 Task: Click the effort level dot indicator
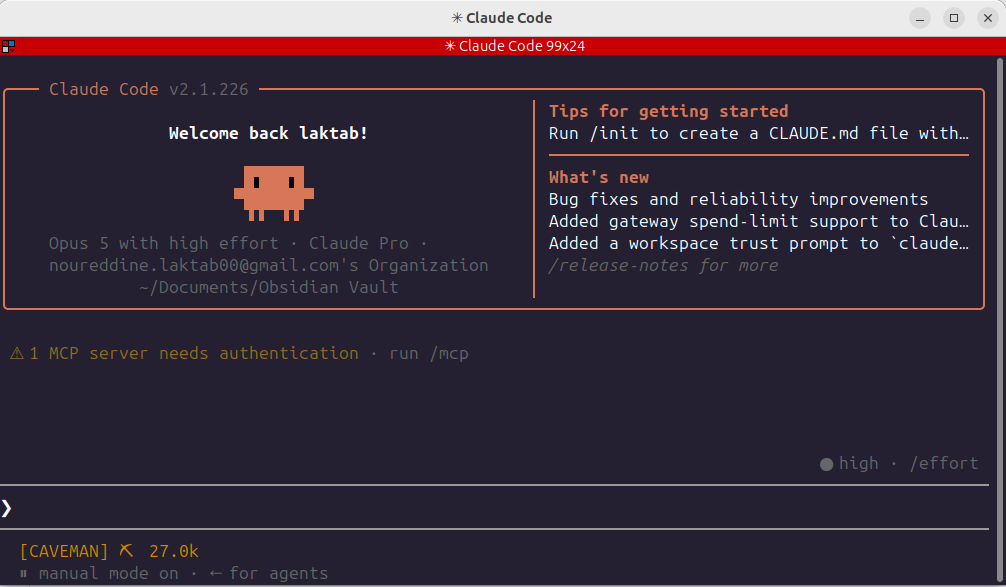[826, 464]
